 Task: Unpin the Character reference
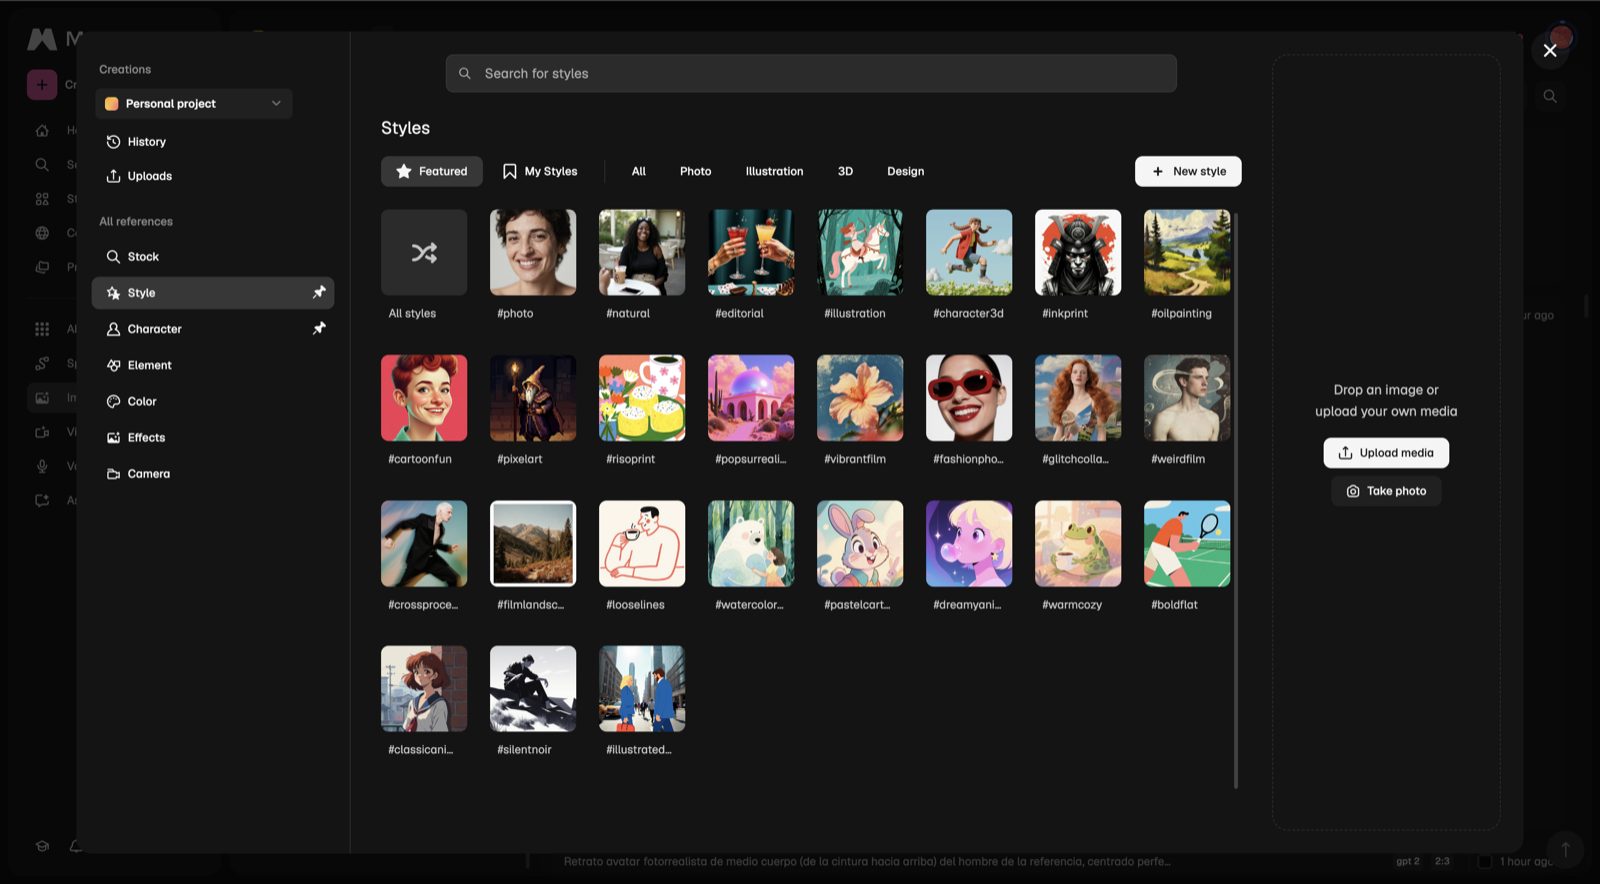click(x=319, y=329)
